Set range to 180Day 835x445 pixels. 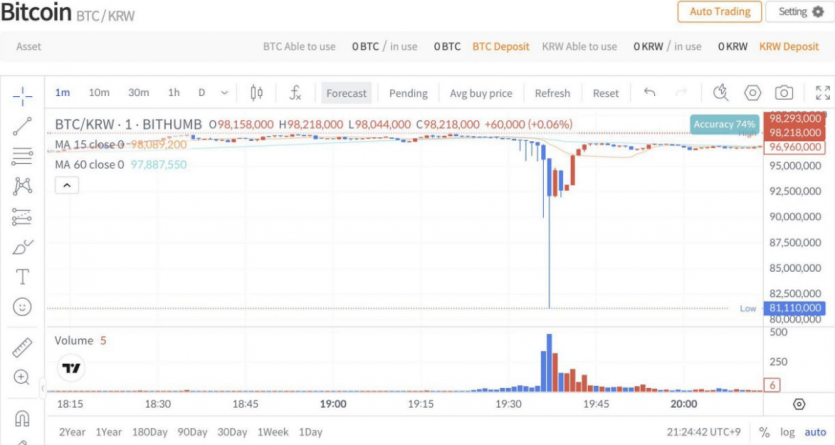point(150,432)
